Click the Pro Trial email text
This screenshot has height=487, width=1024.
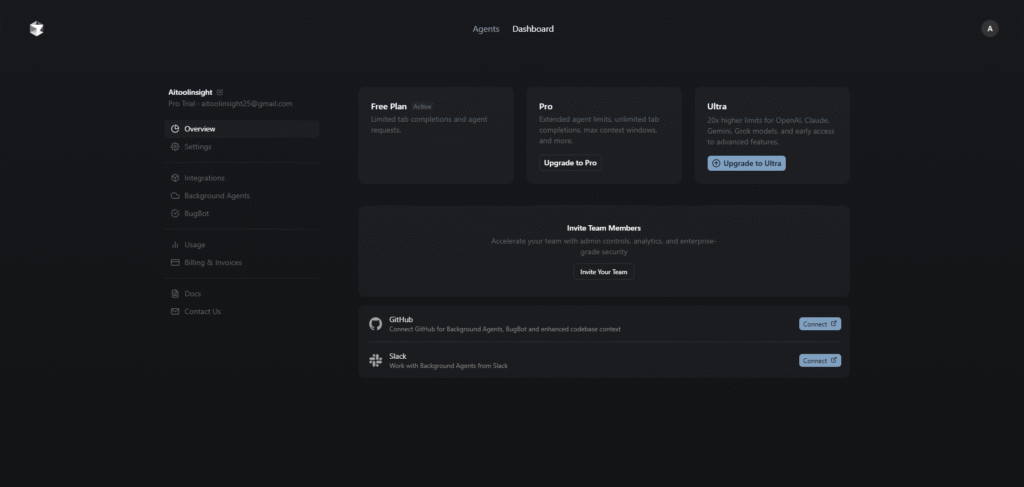click(x=231, y=104)
